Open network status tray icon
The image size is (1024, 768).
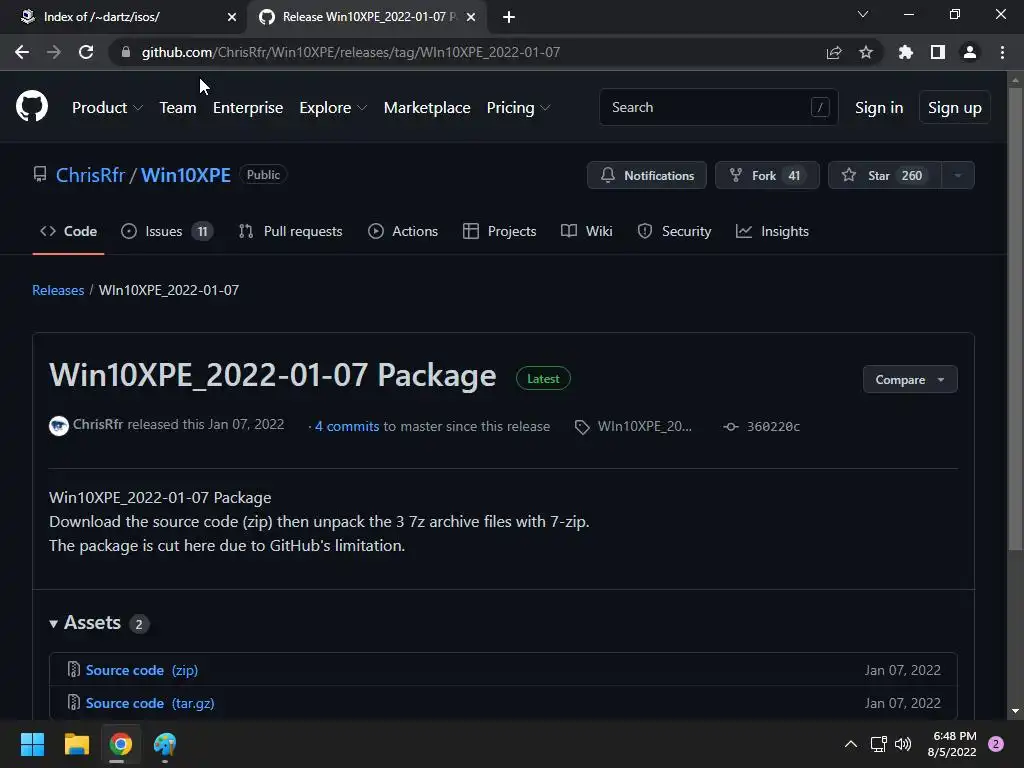(878, 744)
